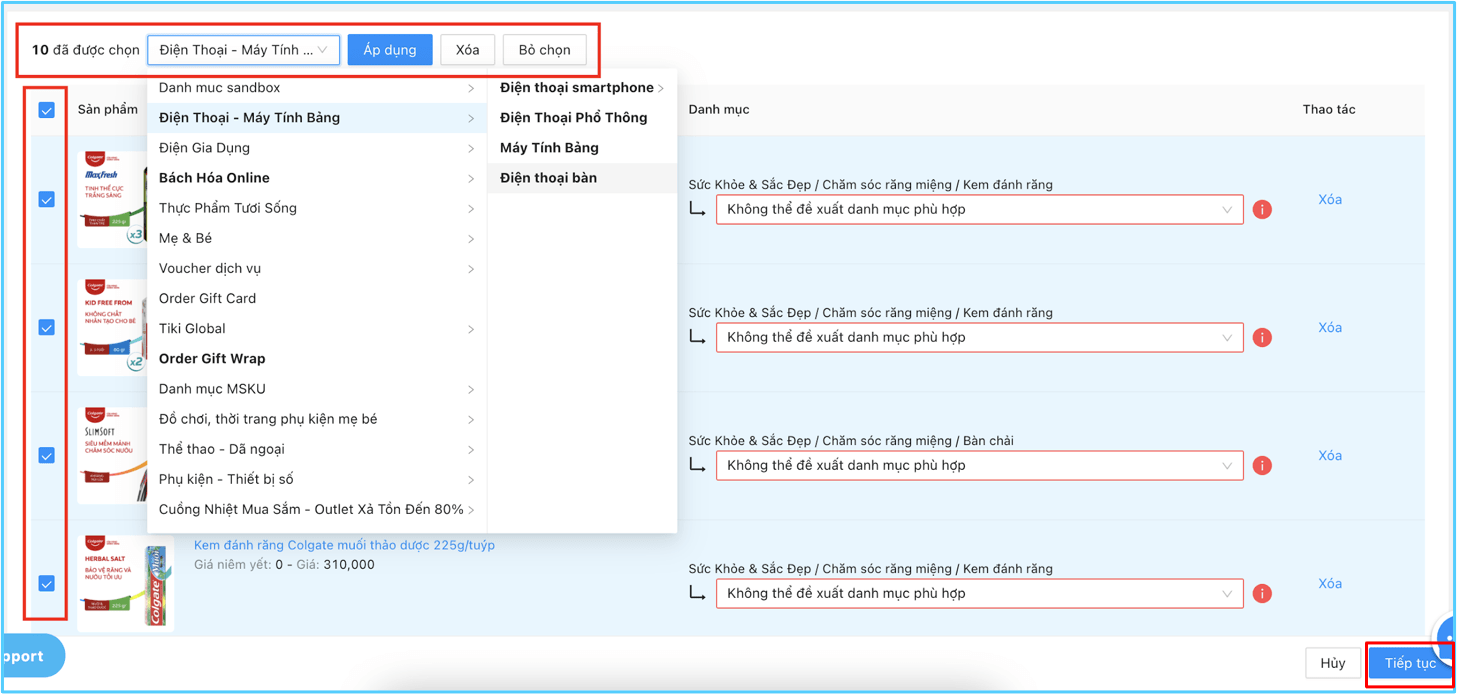The image size is (1457, 694).
Task: Expand Danh mục sandbox submenu
Action: pos(316,88)
